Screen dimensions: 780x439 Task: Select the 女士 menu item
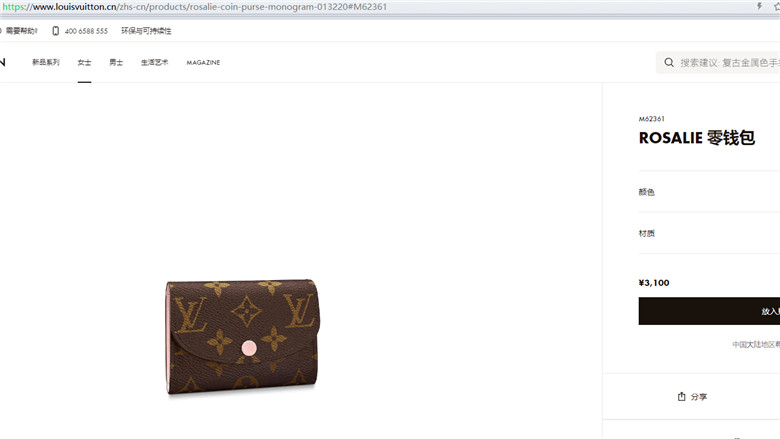pyautogui.click(x=85, y=62)
